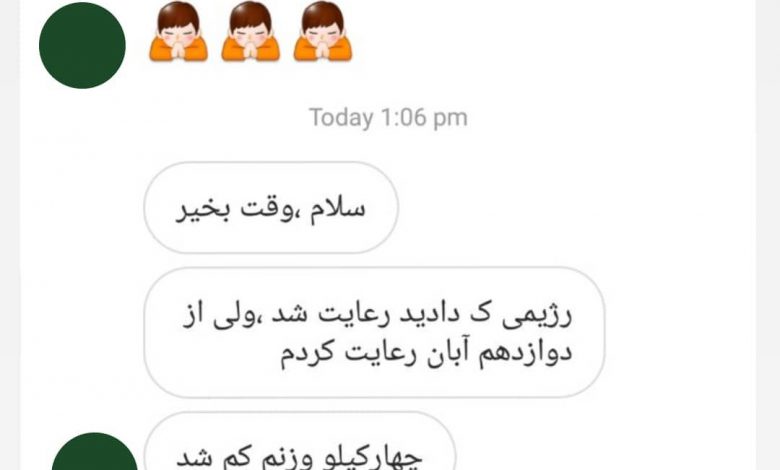Viewport: 780px width, 470px height.
Task: Select the "سلام ،وقت بخیر" message bubble
Action: pos(271,207)
